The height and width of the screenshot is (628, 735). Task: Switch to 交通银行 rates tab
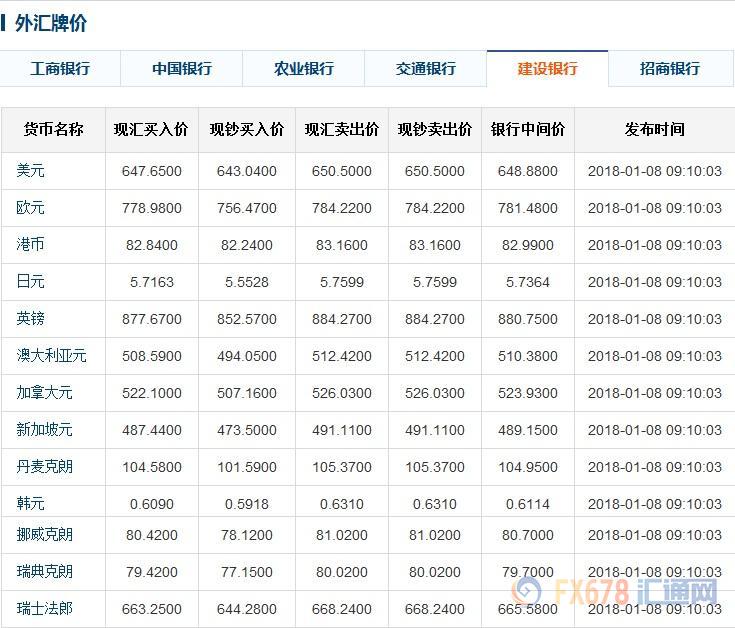[426, 68]
